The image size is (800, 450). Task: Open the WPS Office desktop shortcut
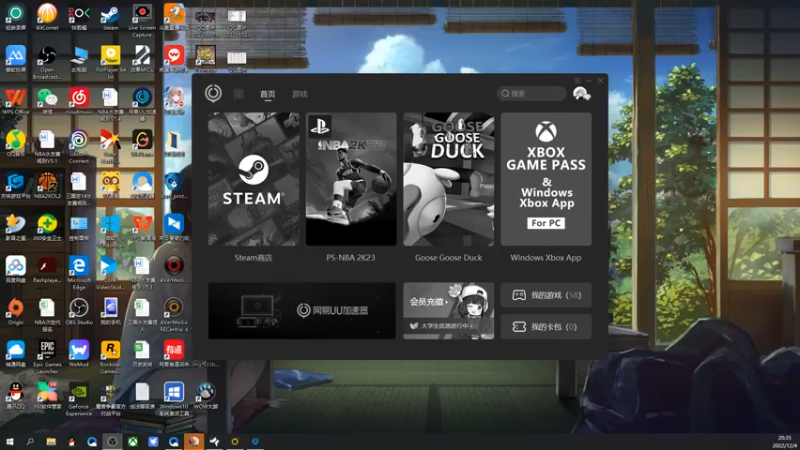click(15, 101)
